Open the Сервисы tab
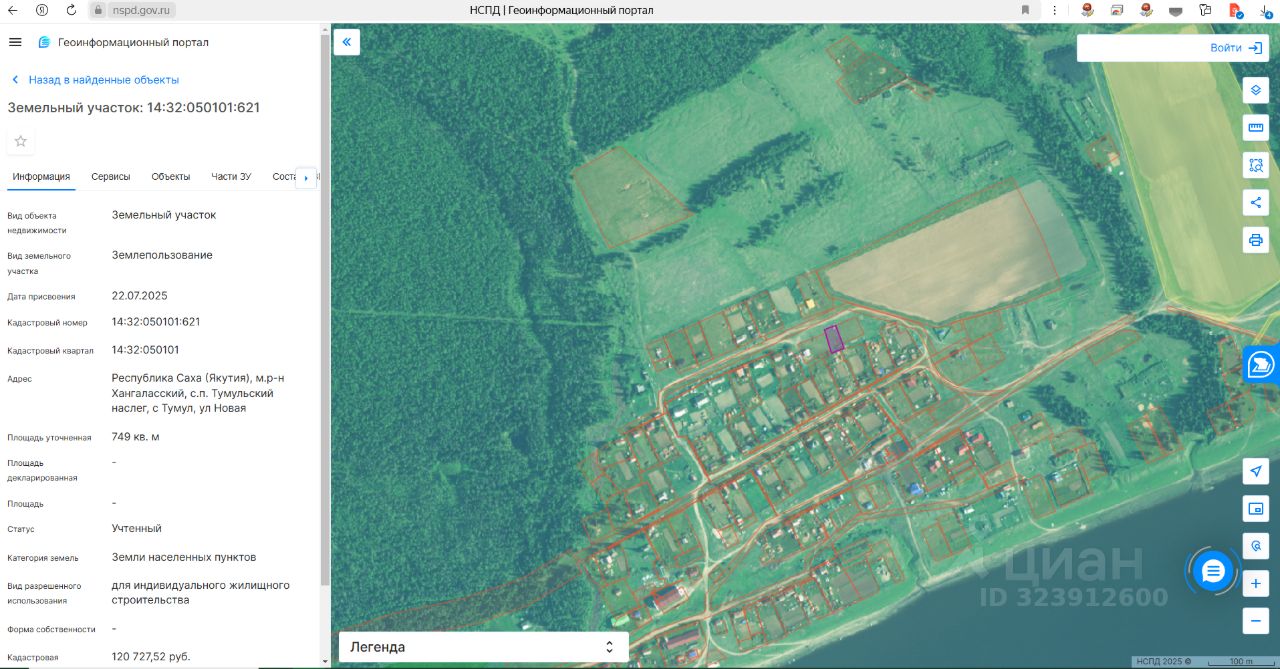 click(x=111, y=177)
